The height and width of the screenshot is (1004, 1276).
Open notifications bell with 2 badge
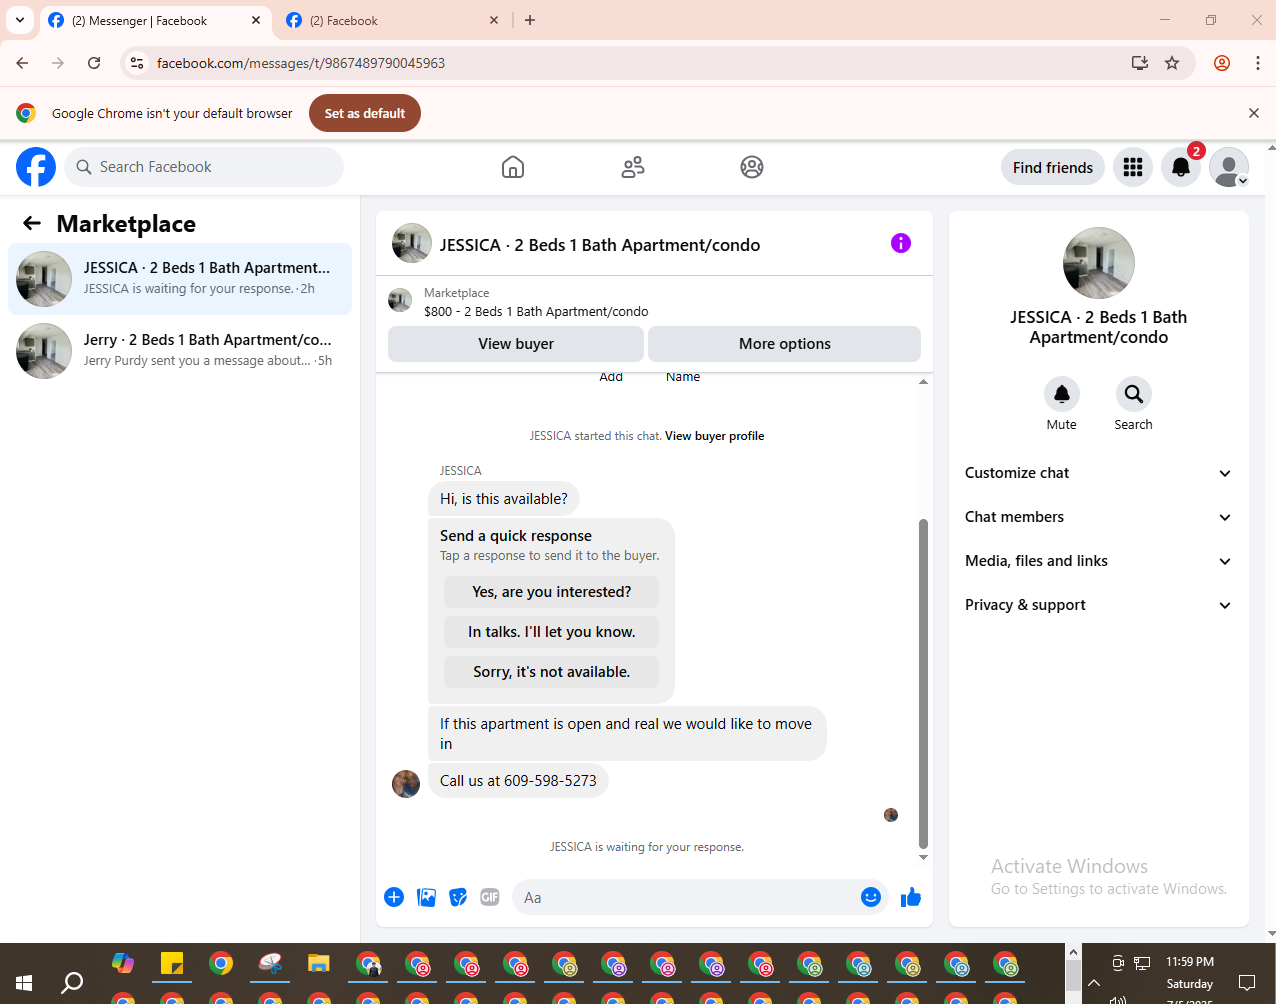[x=1181, y=167]
